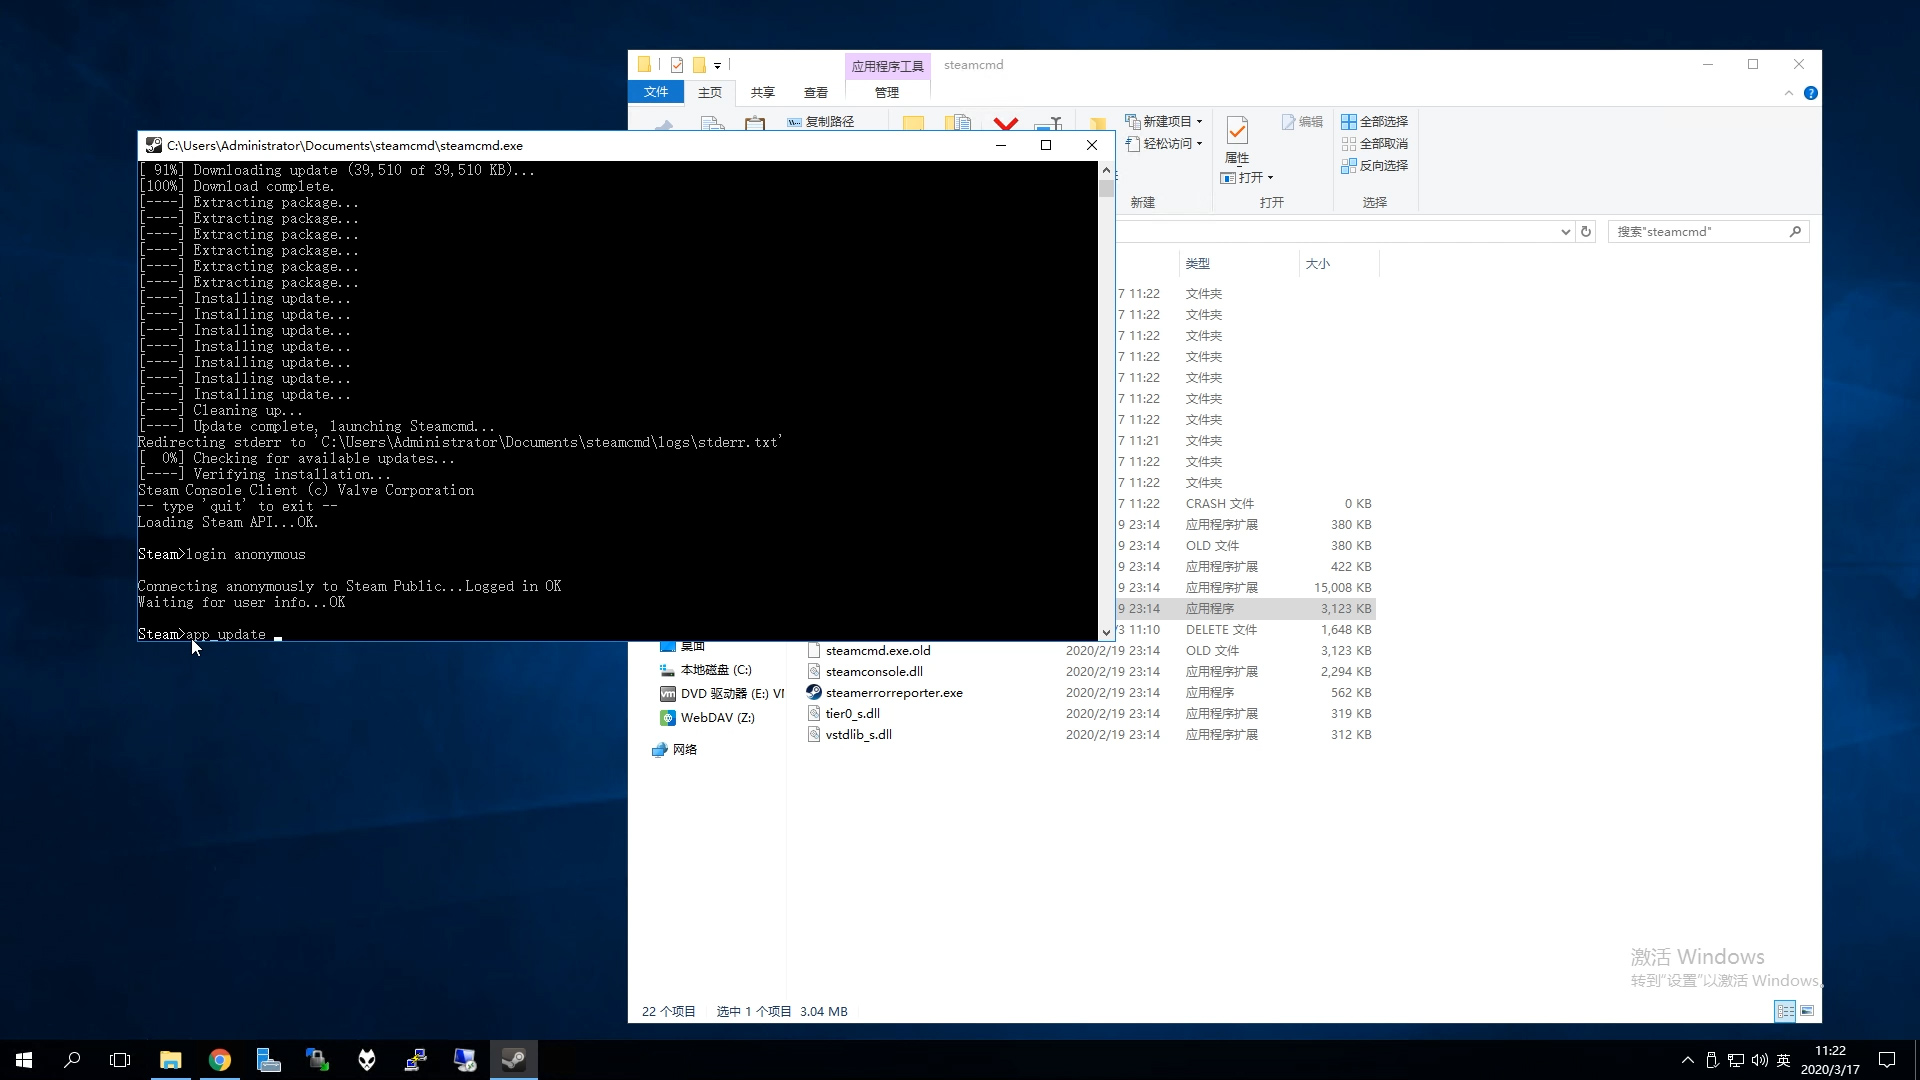Open the View (查看) ribbon tab
This screenshot has width=1920, height=1080.
[816, 92]
